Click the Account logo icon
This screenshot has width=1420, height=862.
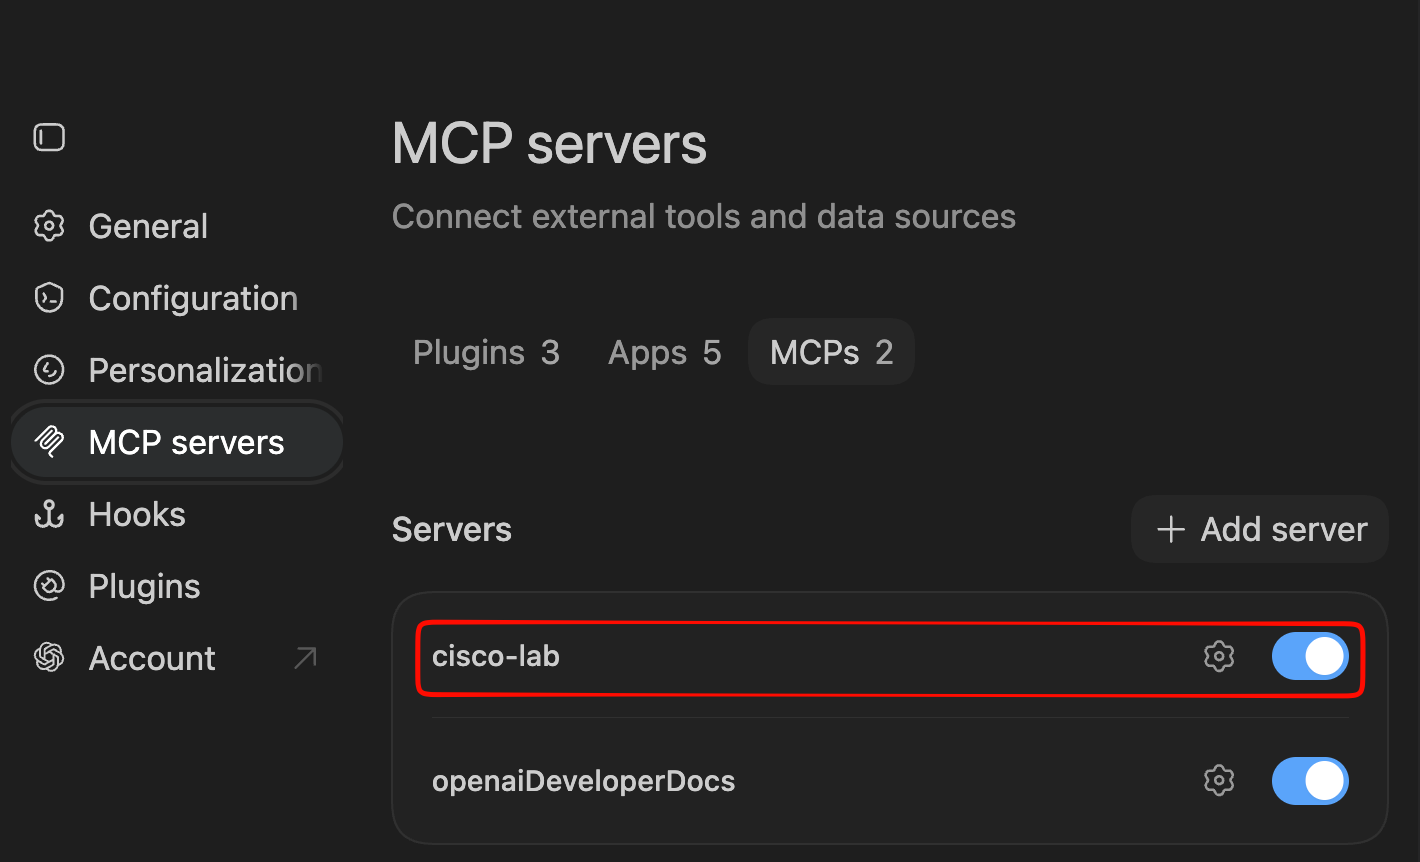pyautogui.click(x=49, y=658)
